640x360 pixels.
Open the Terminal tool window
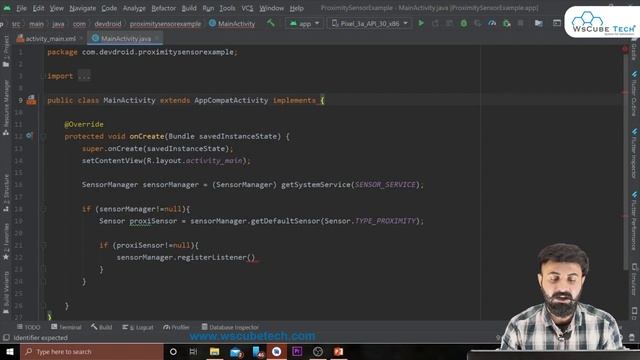[x=66, y=327]
